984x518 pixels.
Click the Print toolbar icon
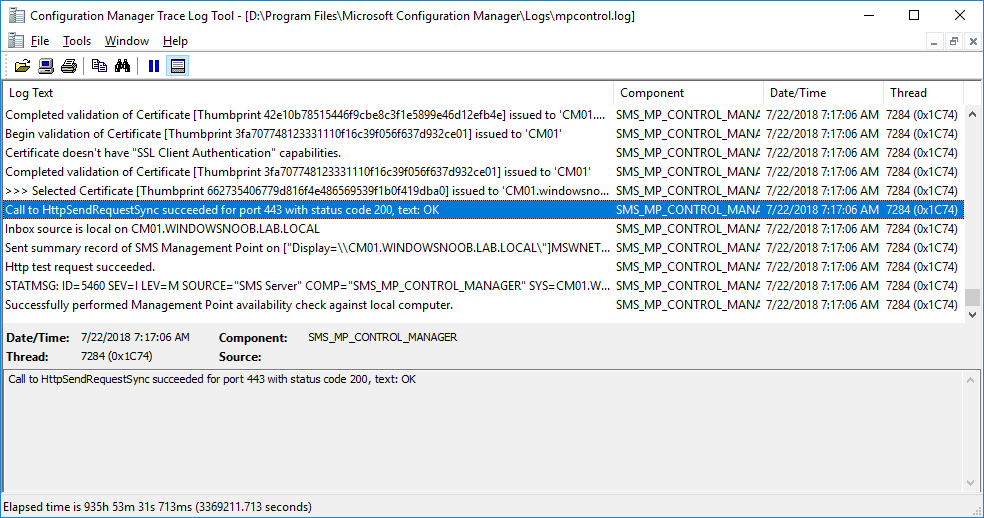tap(69, 66)
